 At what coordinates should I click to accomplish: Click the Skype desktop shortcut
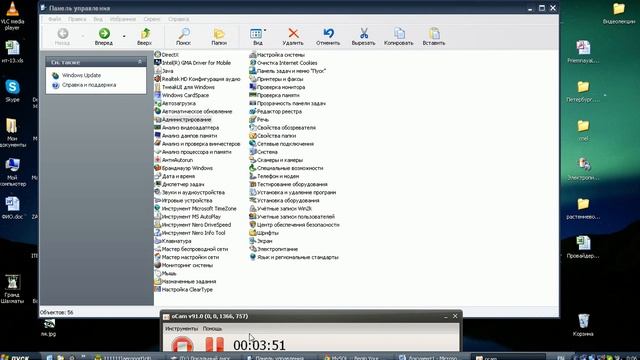(x=12, y=91)
